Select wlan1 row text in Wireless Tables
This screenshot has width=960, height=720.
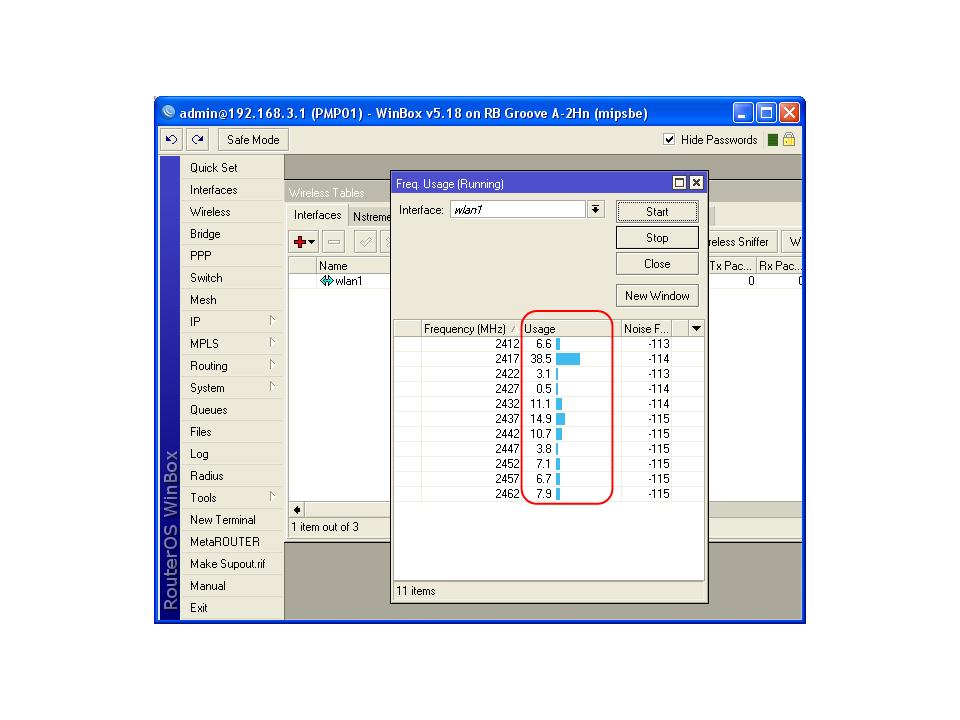[348, 281]
